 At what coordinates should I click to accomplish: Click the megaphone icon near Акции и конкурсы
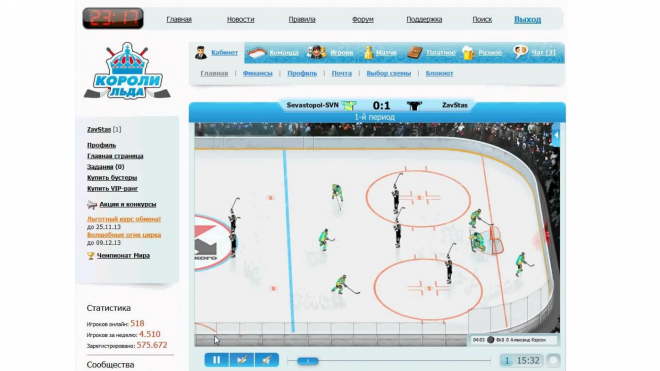pos(92,205)
